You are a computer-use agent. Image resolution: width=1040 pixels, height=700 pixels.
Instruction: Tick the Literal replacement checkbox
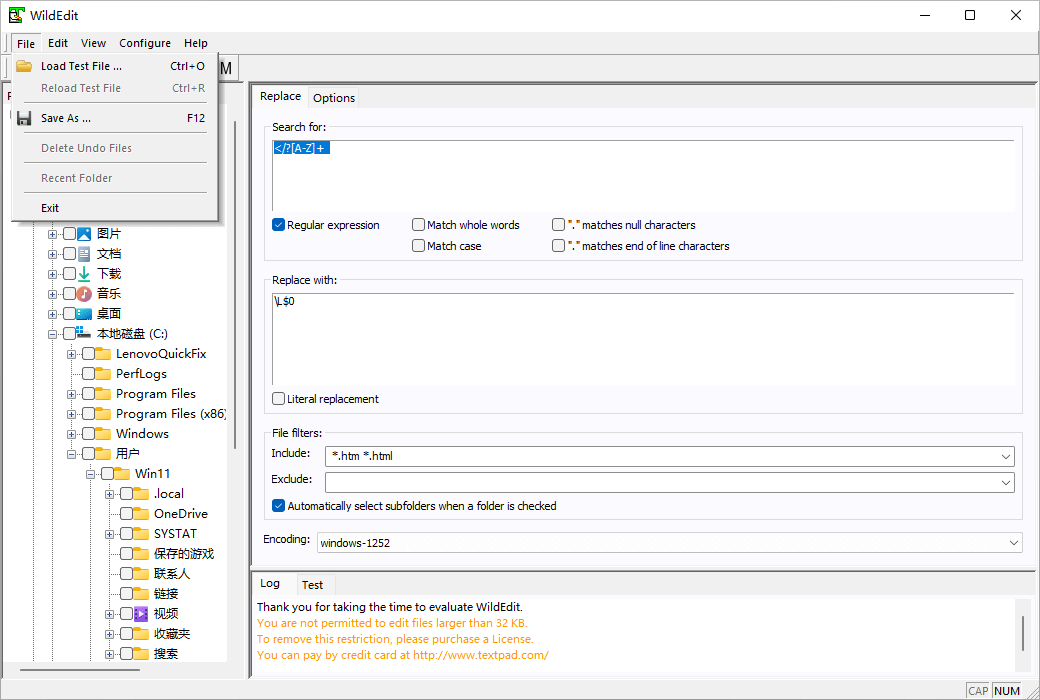click(x=279, y=399)
